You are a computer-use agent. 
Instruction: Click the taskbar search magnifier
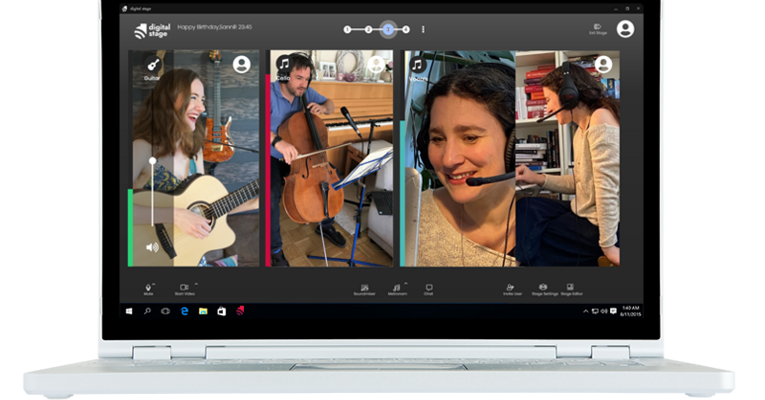pos(147,311)
